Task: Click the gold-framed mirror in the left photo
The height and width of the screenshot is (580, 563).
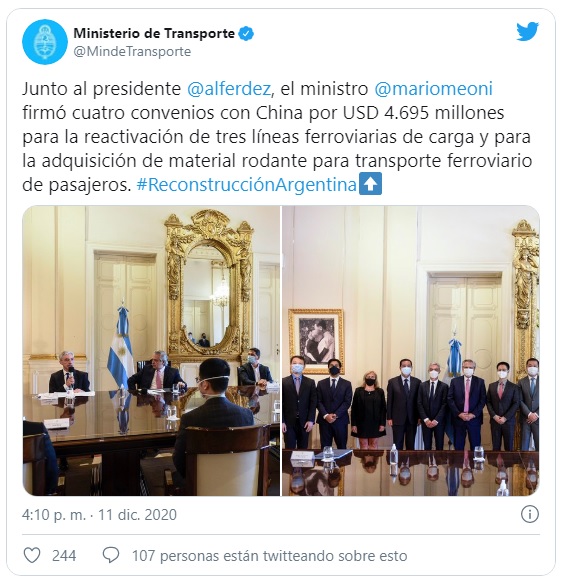Action: click(209, 287)
